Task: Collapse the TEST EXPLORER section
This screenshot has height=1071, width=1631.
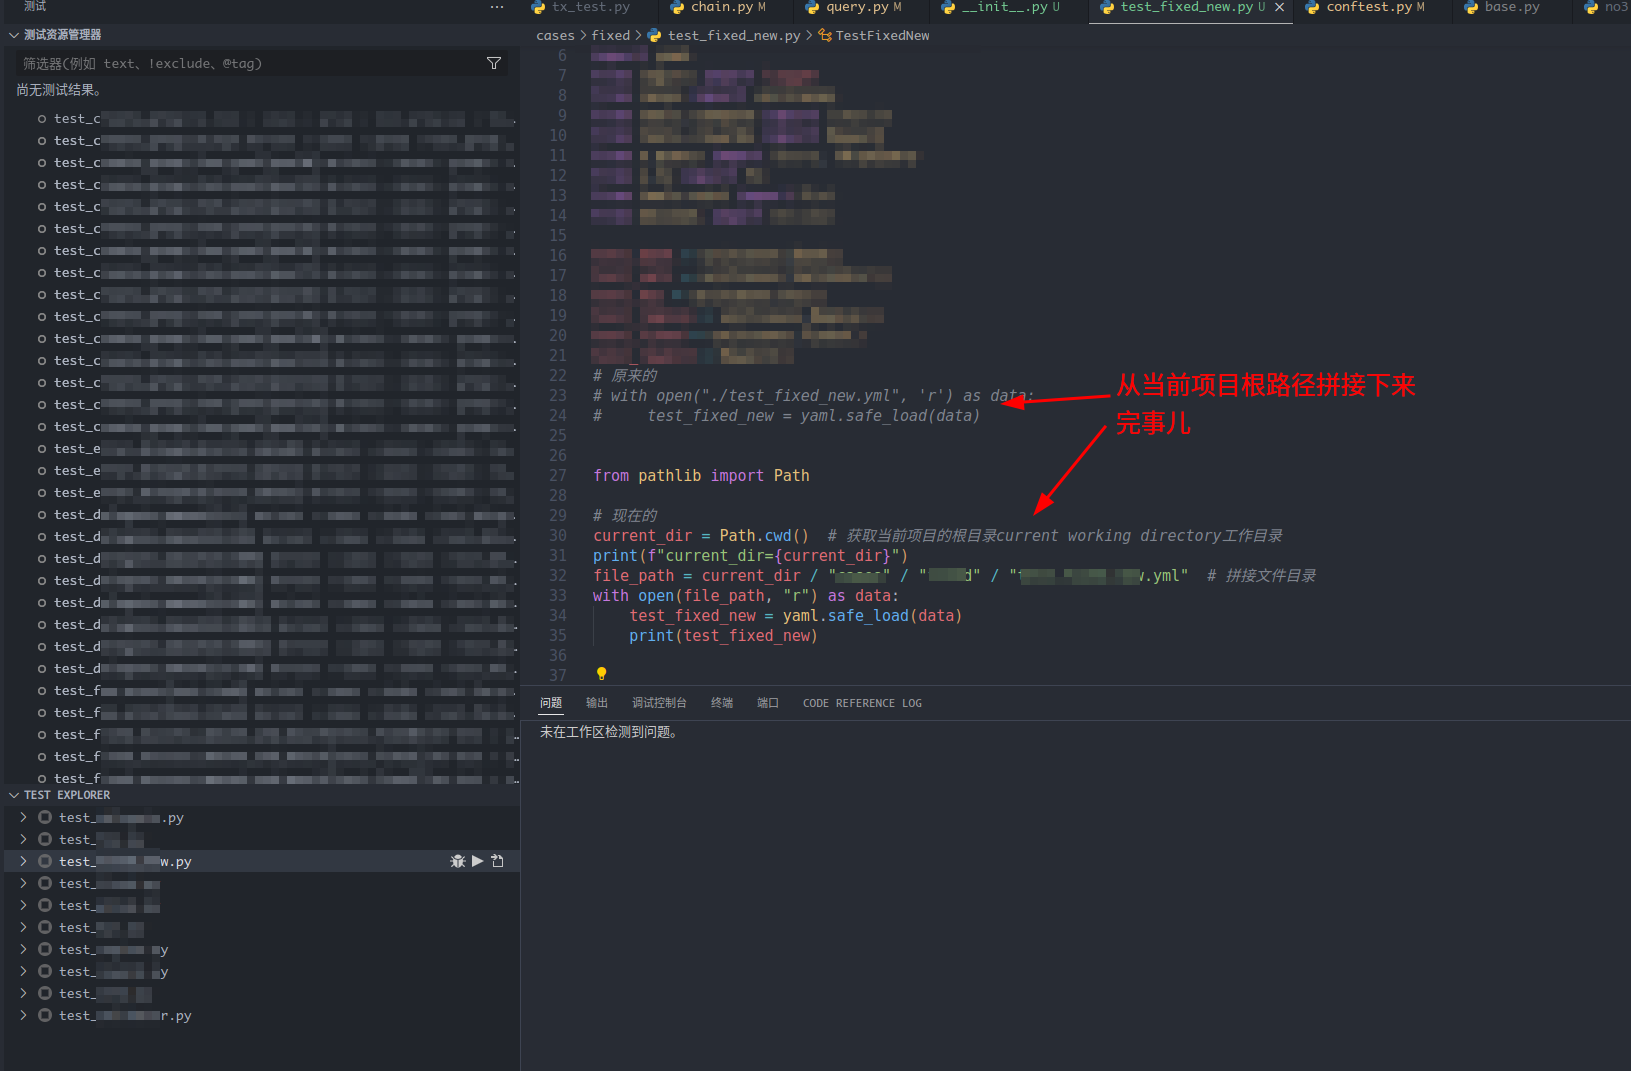Action: coord(14,795)
